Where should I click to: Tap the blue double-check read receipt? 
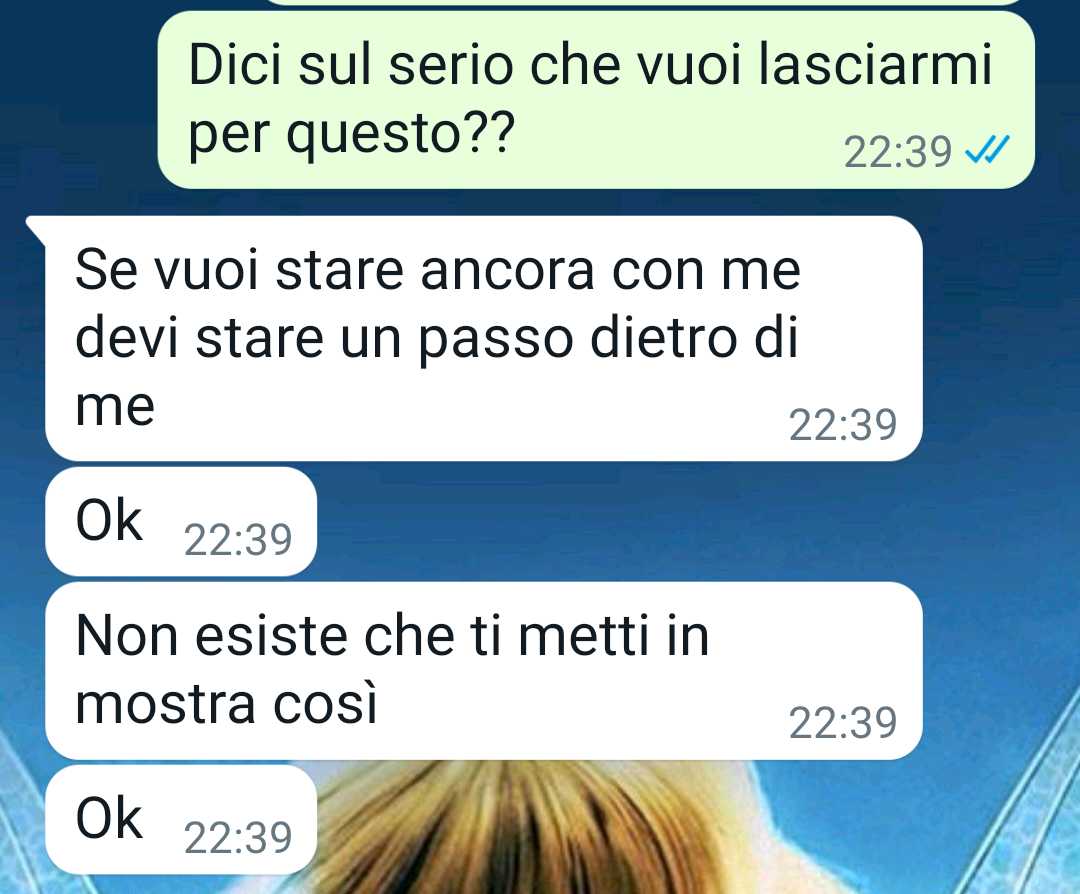[x=987, y=150]
